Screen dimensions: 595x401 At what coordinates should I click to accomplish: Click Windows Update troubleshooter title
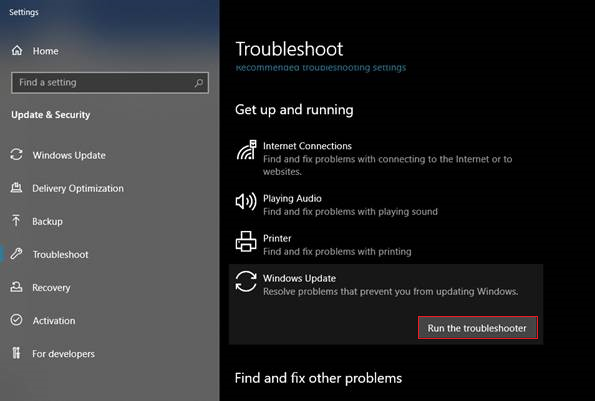(299, 278)
